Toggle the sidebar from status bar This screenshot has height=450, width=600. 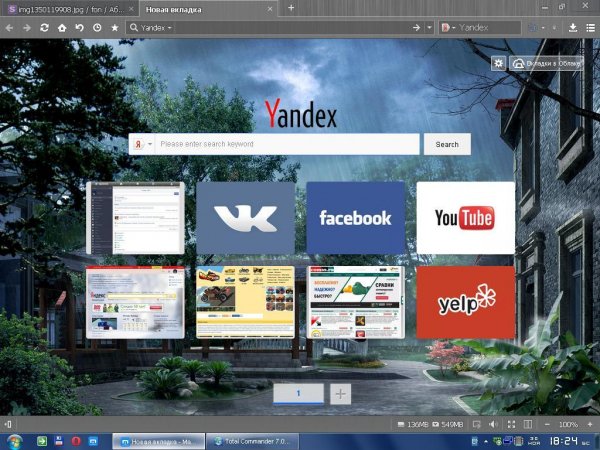[8, 424]
